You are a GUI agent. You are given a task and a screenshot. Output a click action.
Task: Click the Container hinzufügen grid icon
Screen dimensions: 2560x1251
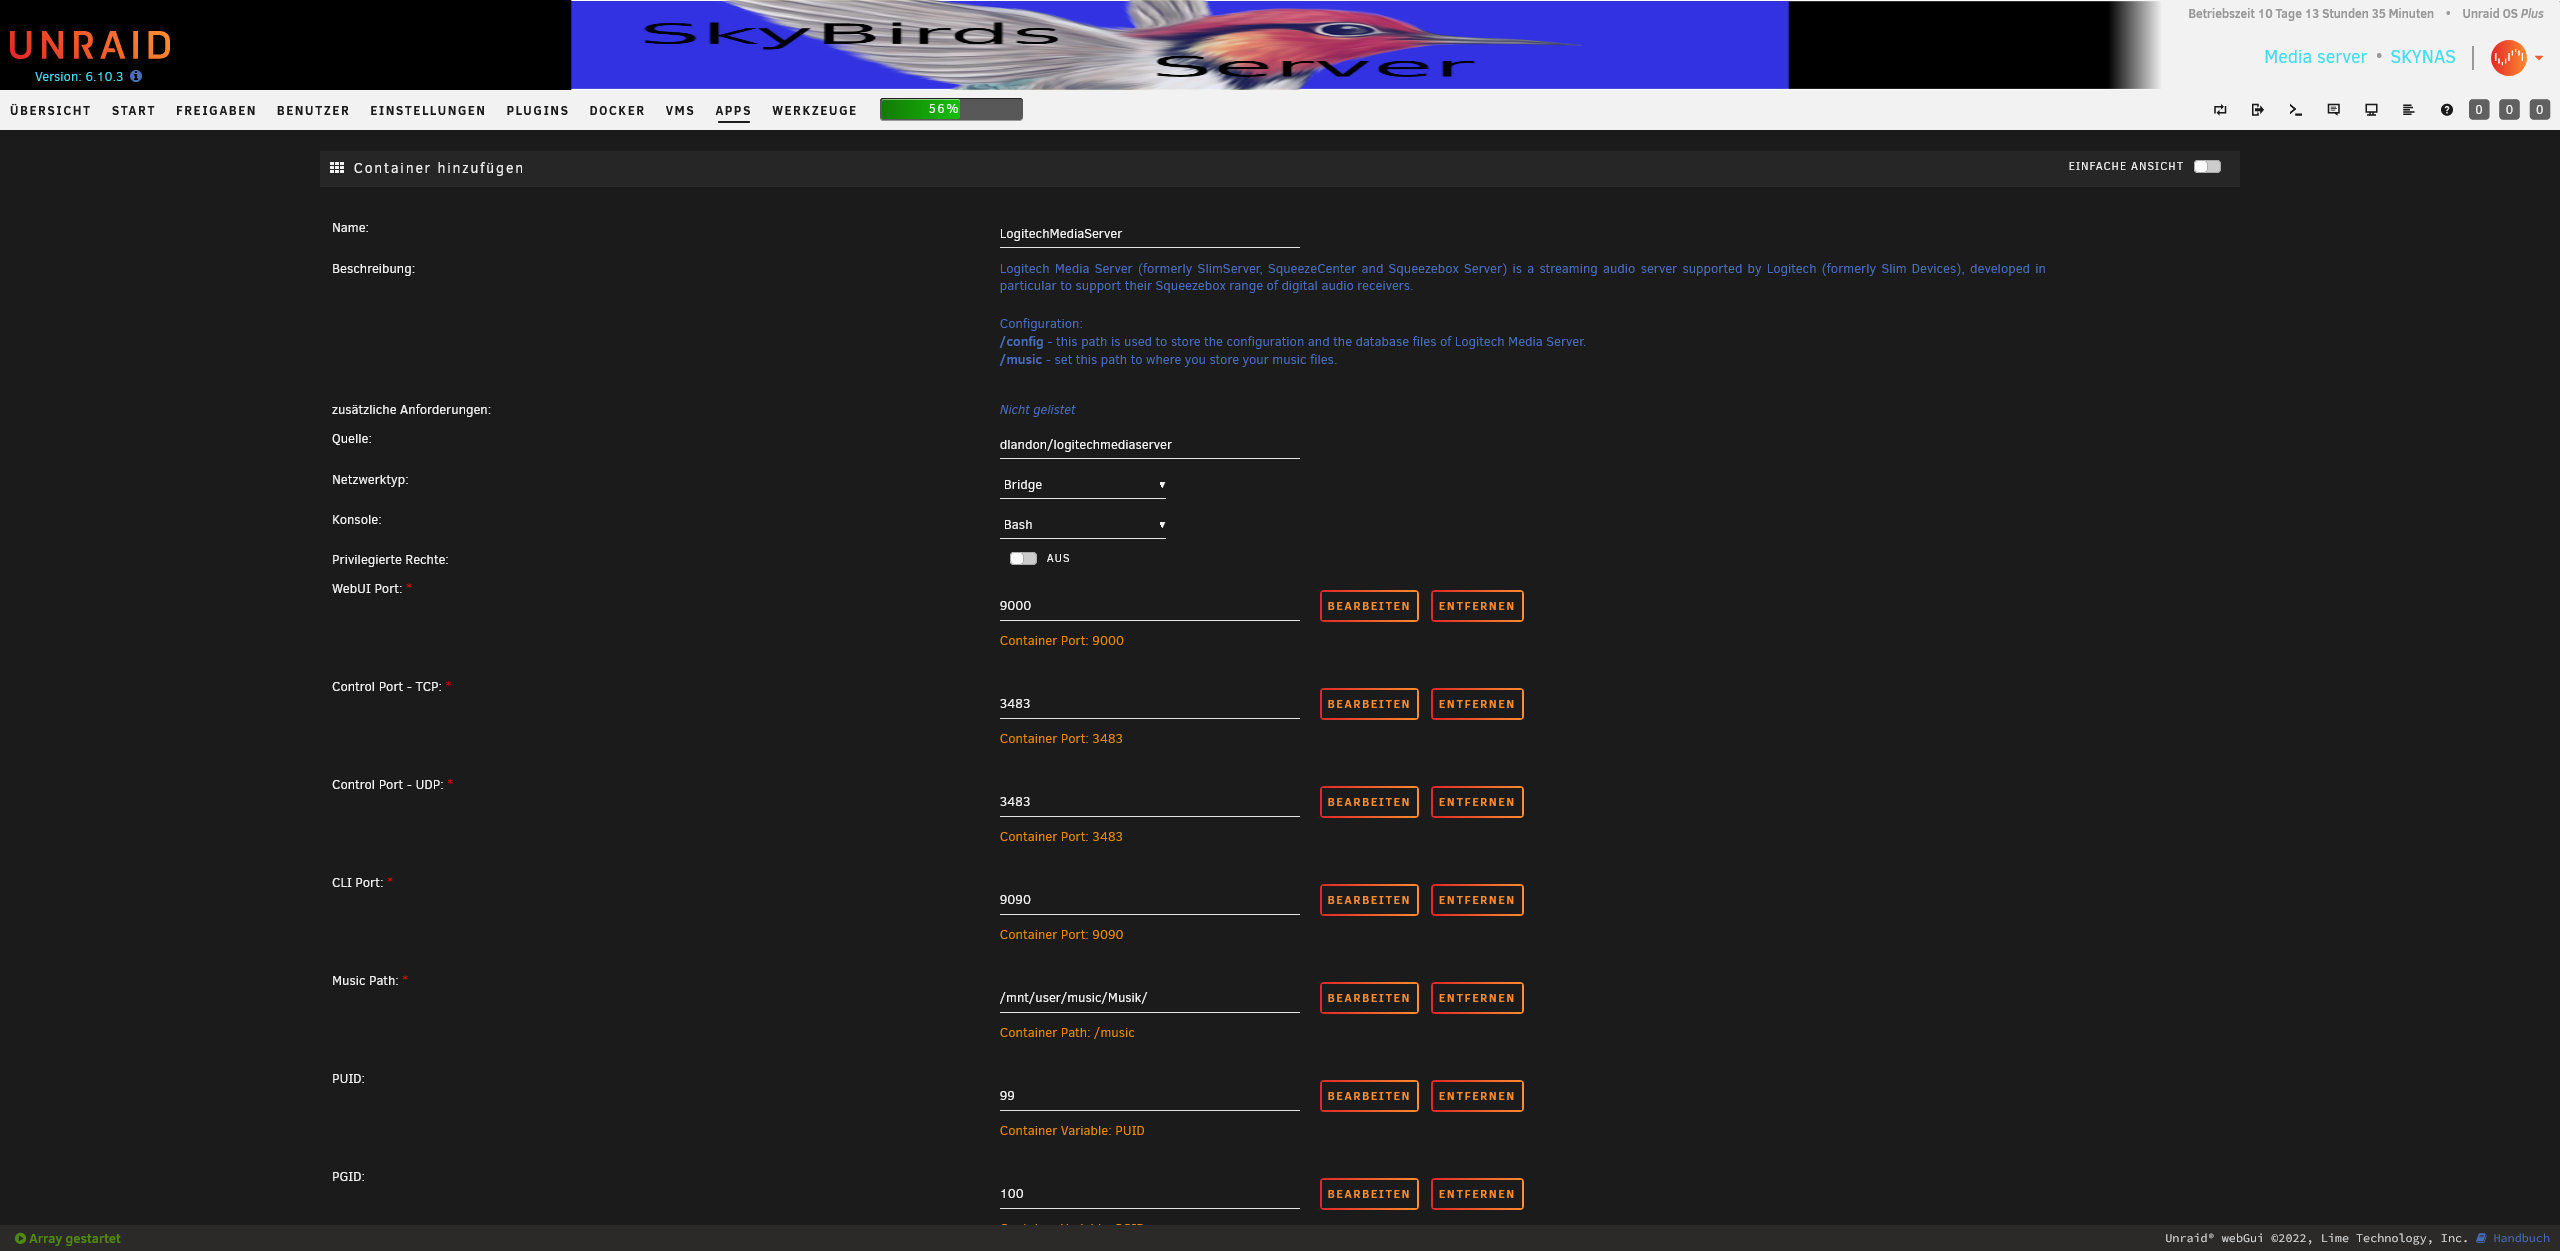pos(337,168)
